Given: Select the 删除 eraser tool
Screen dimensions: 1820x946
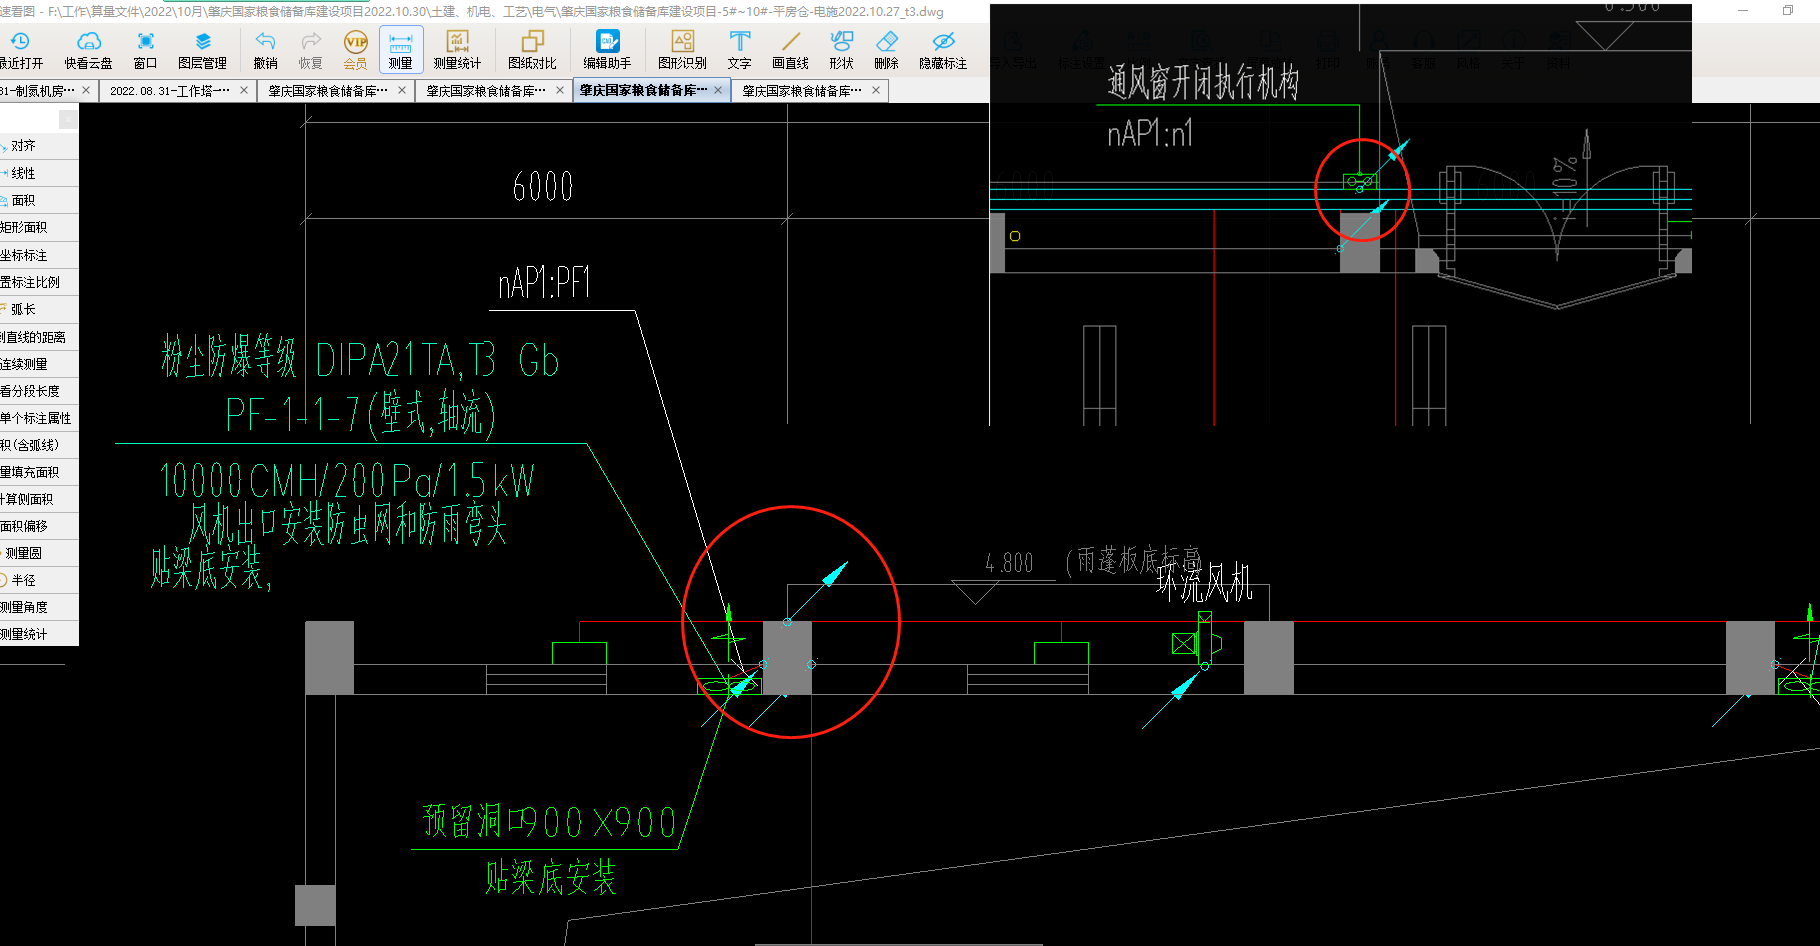Looking at the screenshot, I should (886, 50).
